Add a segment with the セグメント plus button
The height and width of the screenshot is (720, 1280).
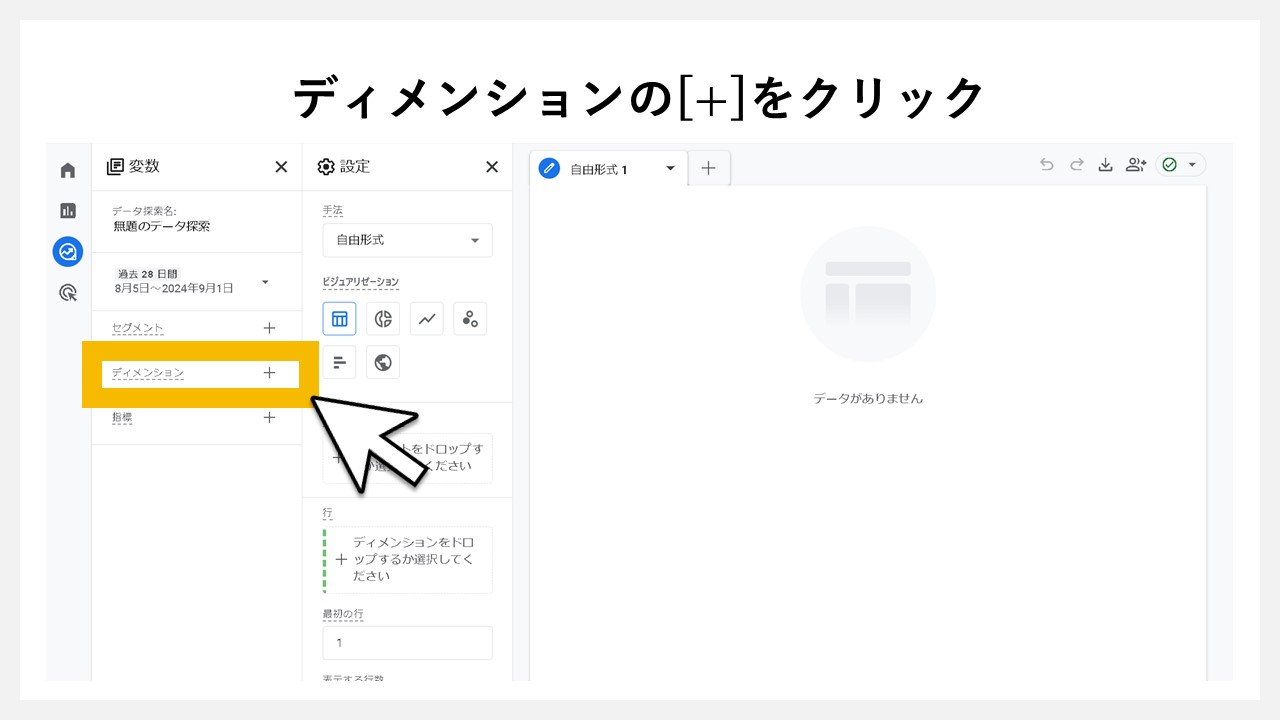269,327
